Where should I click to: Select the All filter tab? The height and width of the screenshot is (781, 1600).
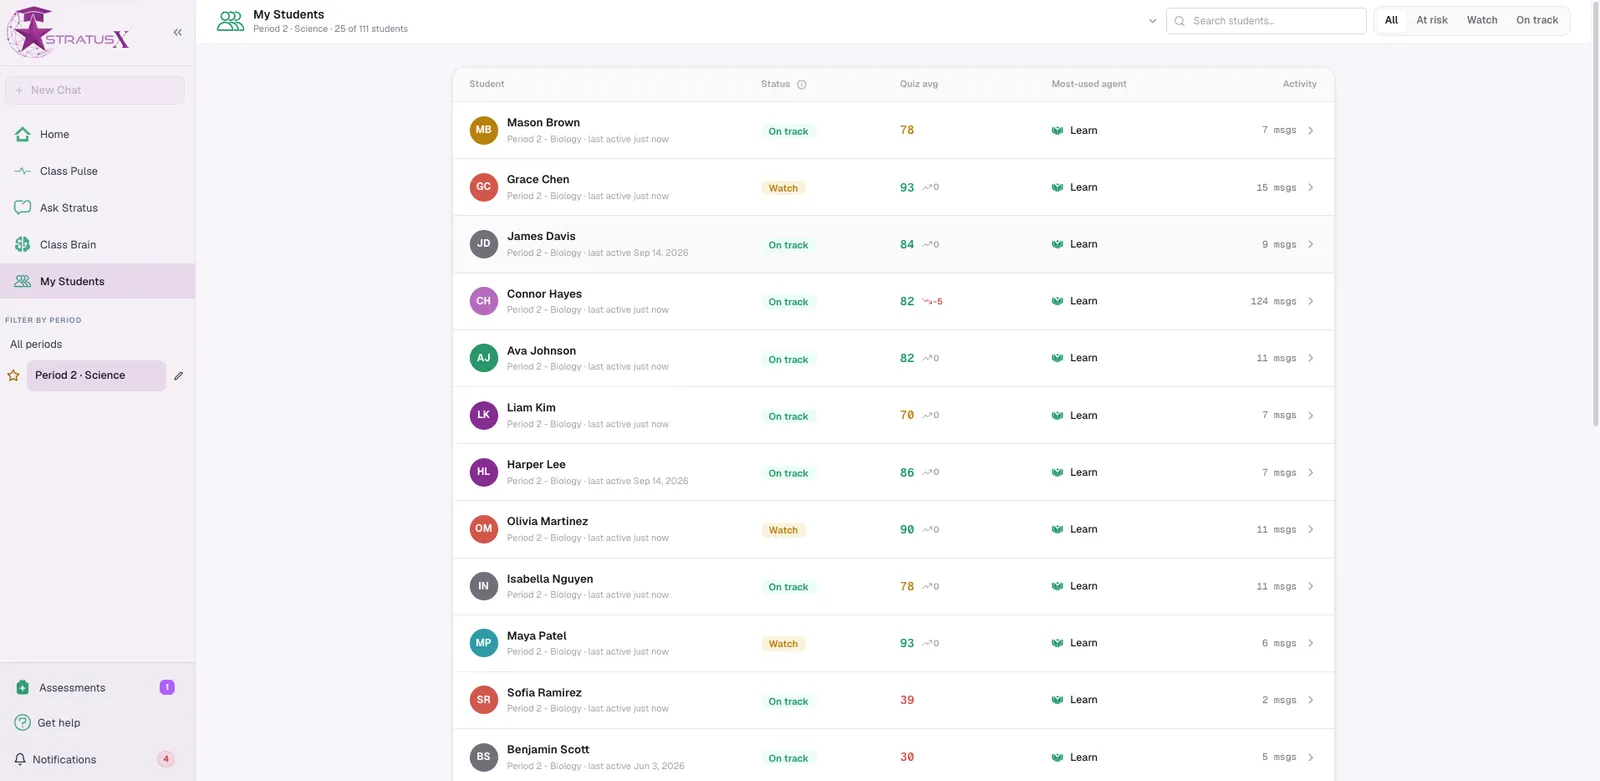pyautogui.click(x=1391, y=21)
